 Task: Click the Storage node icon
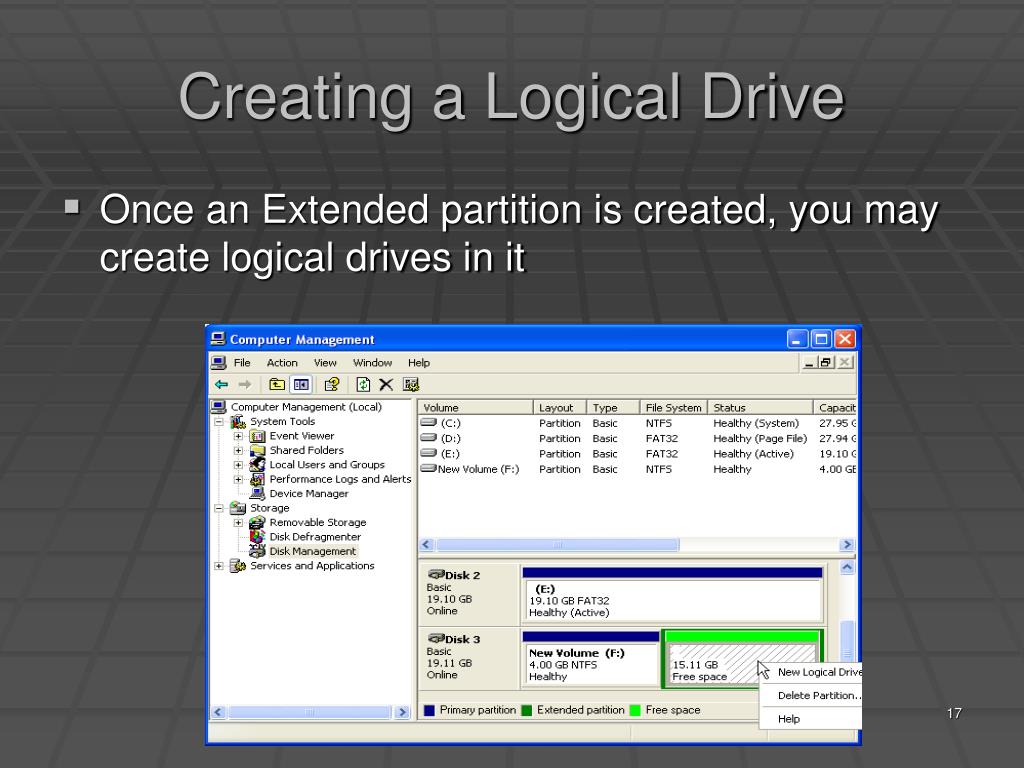coord(238,508)
